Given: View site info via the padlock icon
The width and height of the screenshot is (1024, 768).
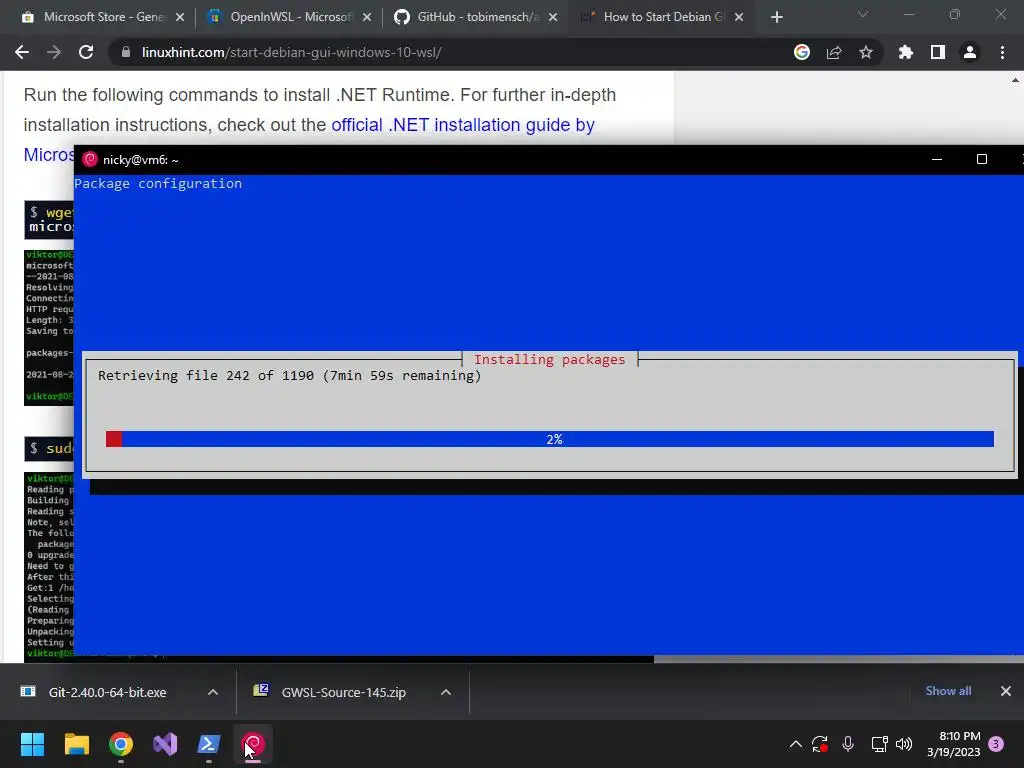Looking at the screenshot, I should click(x=126, y=52).
